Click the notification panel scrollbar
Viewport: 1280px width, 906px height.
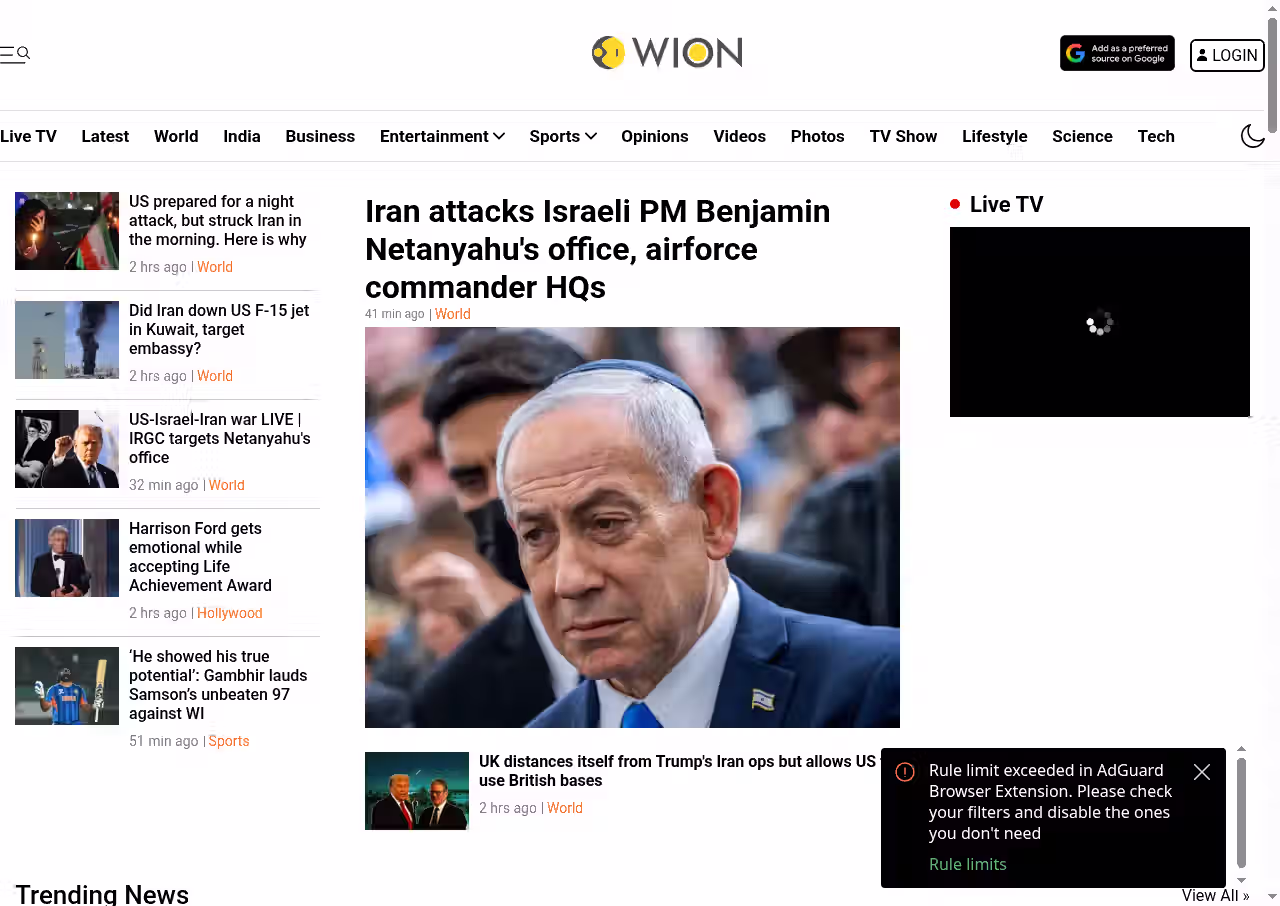click(1241, 812)
